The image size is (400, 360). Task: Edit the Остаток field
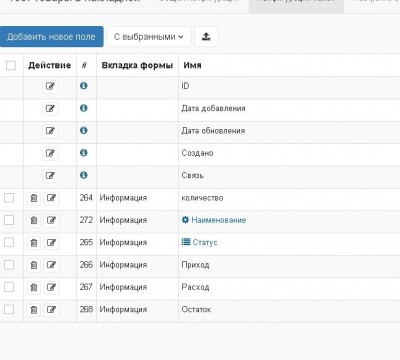51,310
